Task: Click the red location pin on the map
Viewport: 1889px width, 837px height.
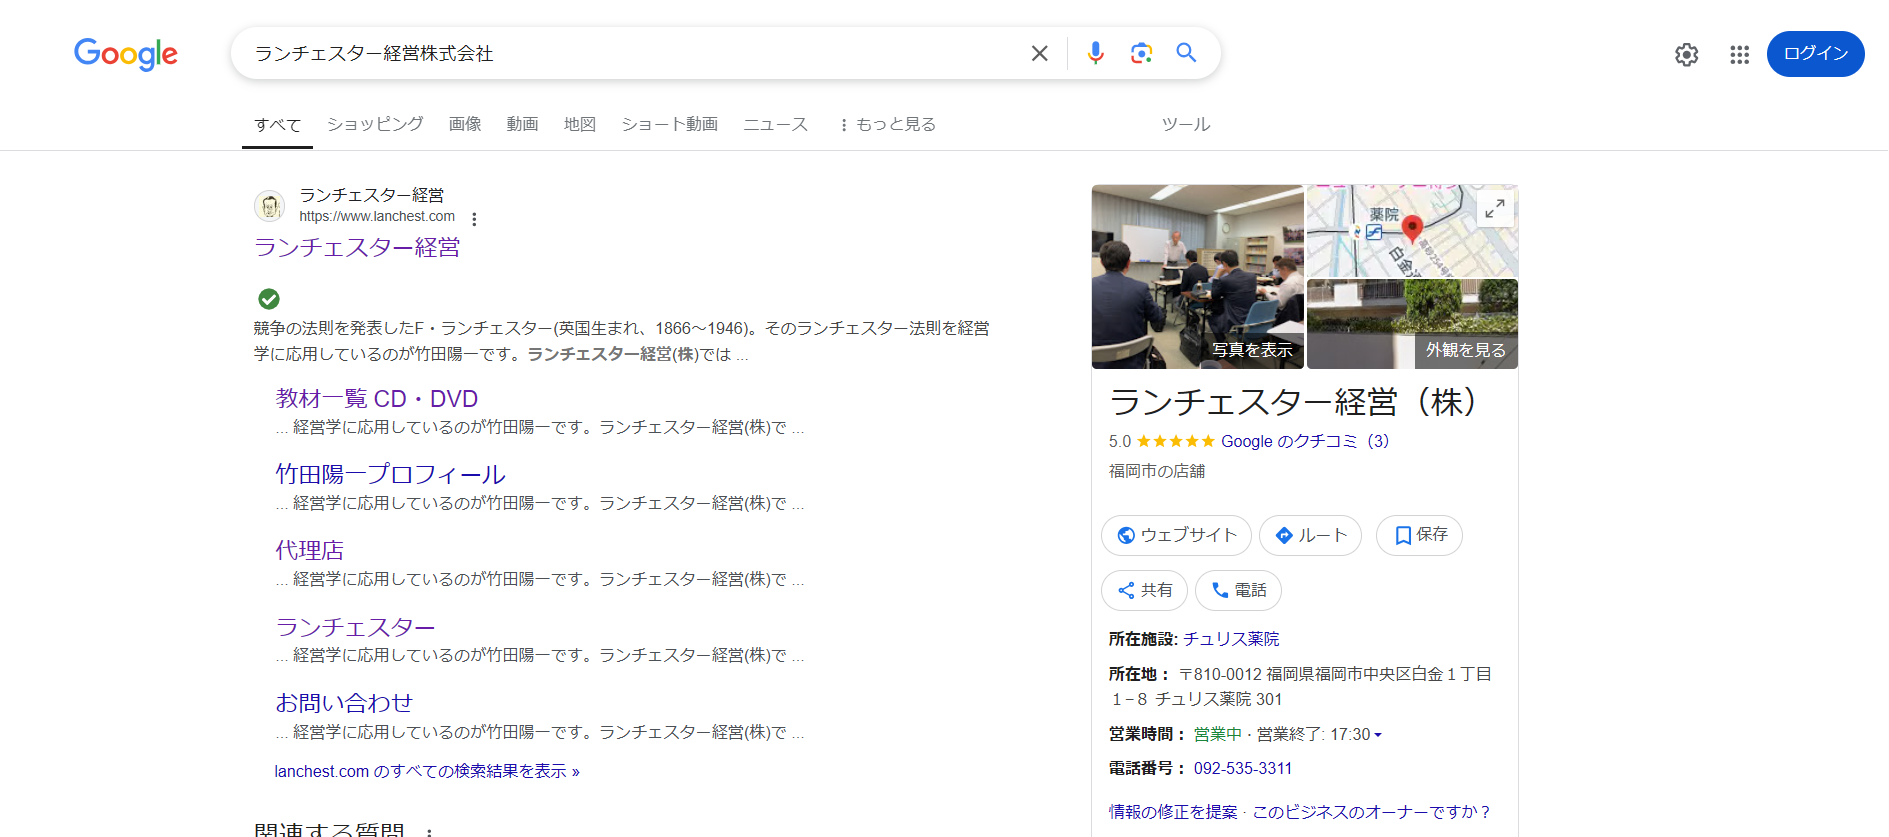Action: click(1412, 229)
